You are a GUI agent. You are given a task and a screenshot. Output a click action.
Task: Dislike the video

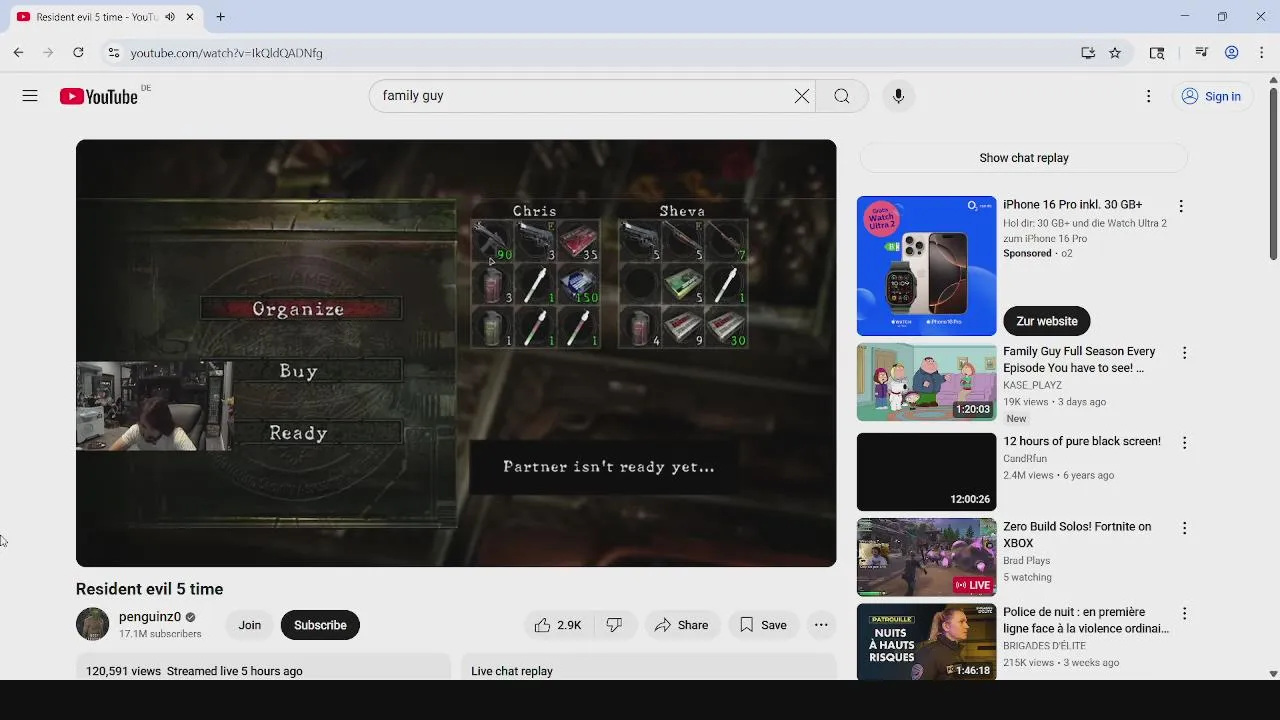tap(614, 625)
